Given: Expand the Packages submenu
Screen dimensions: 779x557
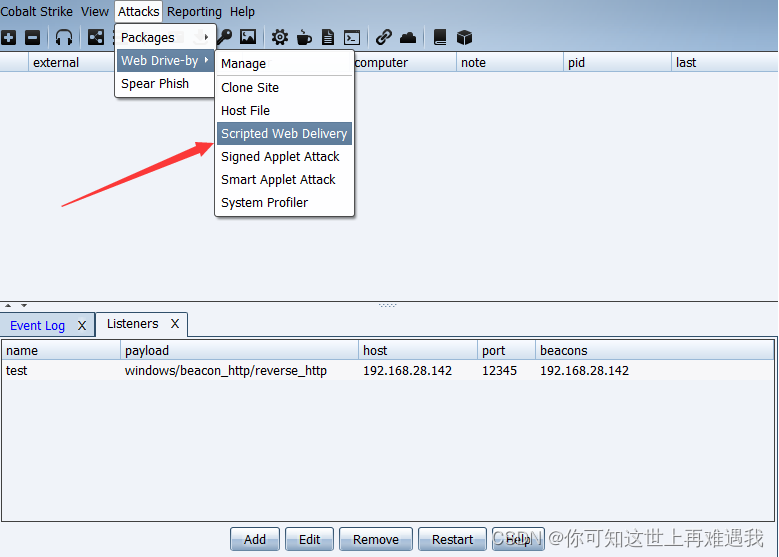Looking at the screenshot, I should tap(165, 37).
